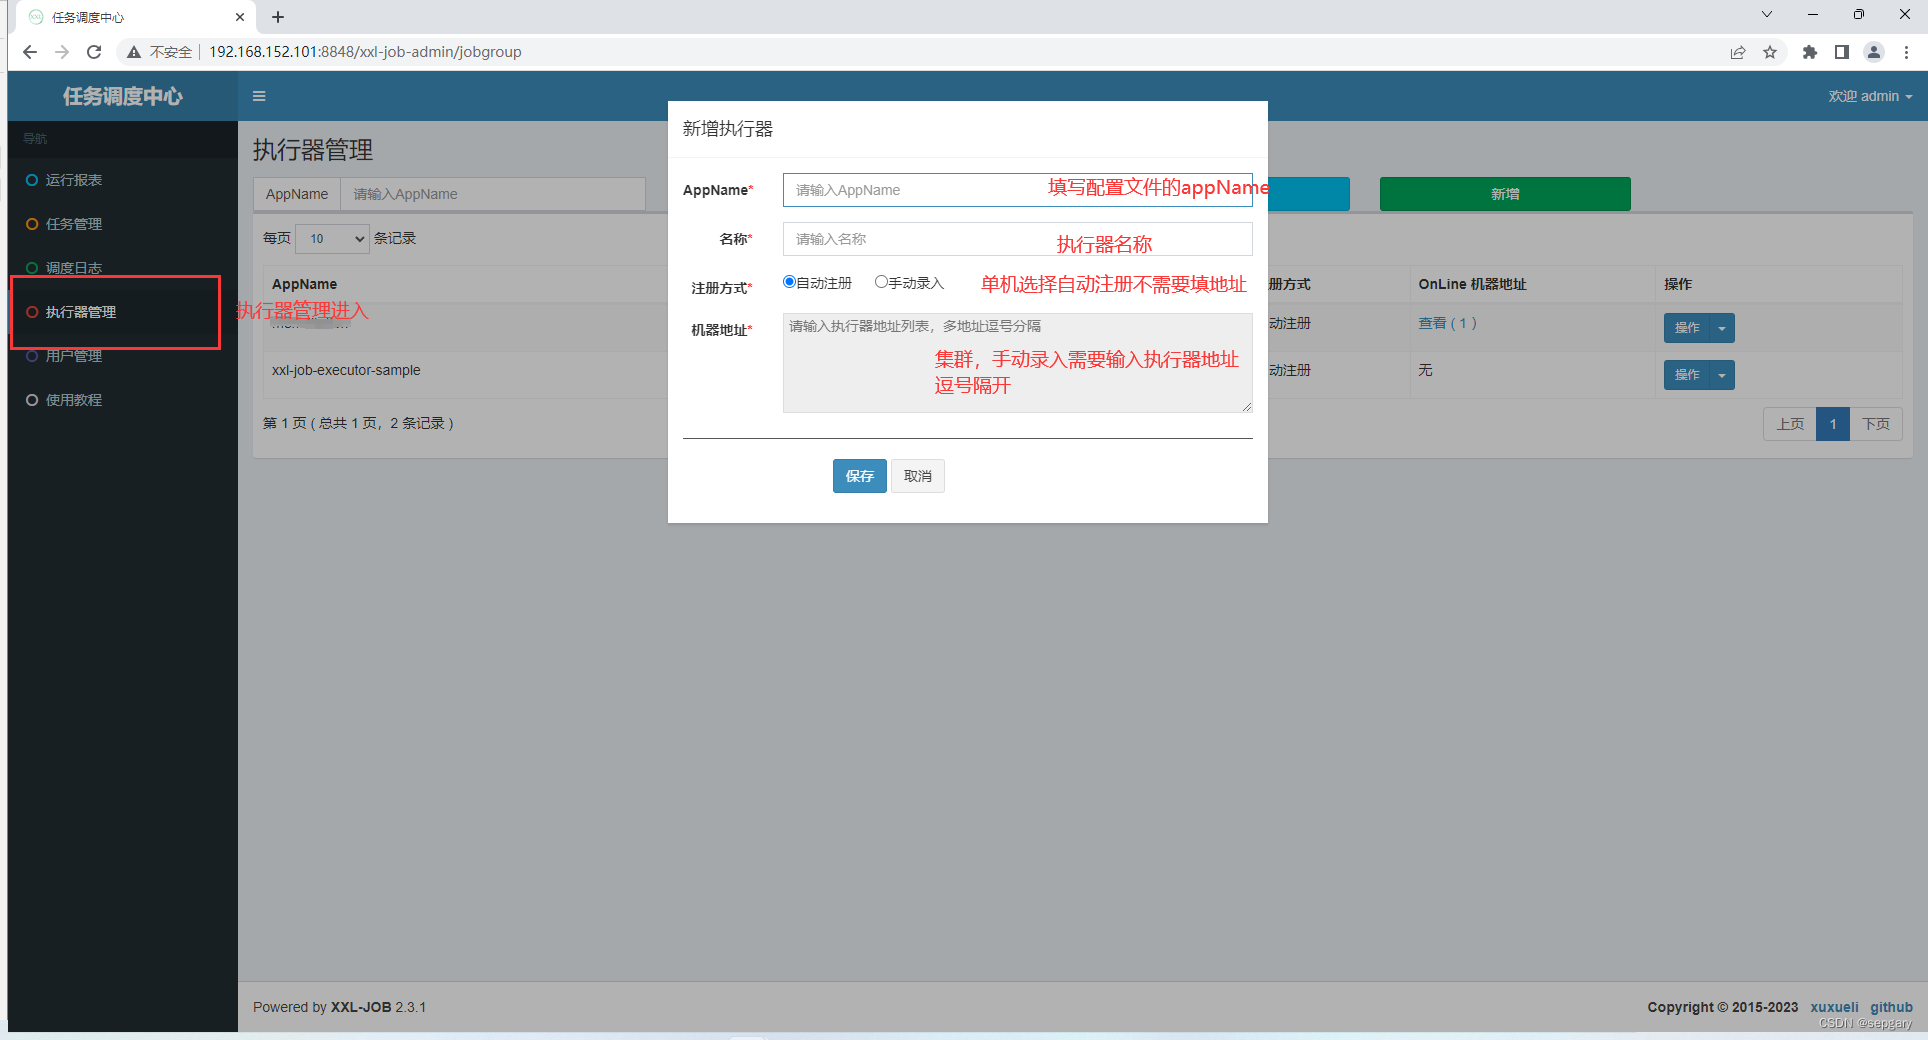
Task: Click 操作 button for xxl-job-executor-sample row
Action: coord(1687,375)
